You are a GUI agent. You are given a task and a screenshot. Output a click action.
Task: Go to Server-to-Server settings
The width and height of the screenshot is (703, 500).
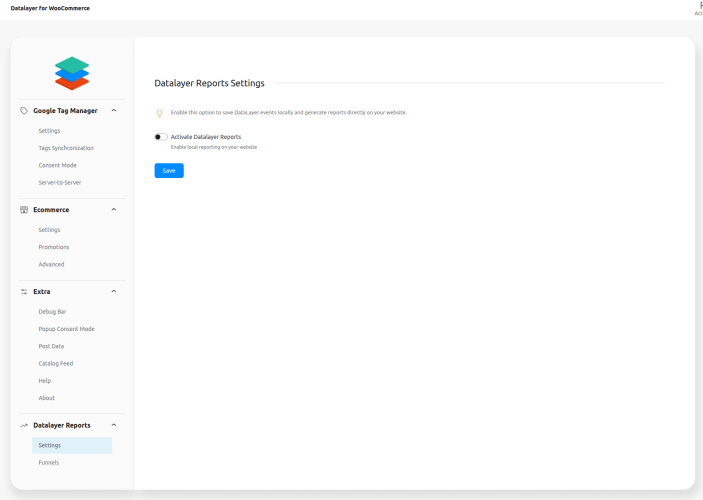click(x=60, y=182)
